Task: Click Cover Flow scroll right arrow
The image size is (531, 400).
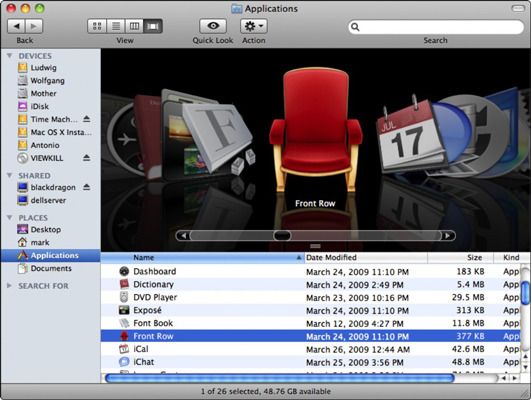Action: tap(448, 235)
